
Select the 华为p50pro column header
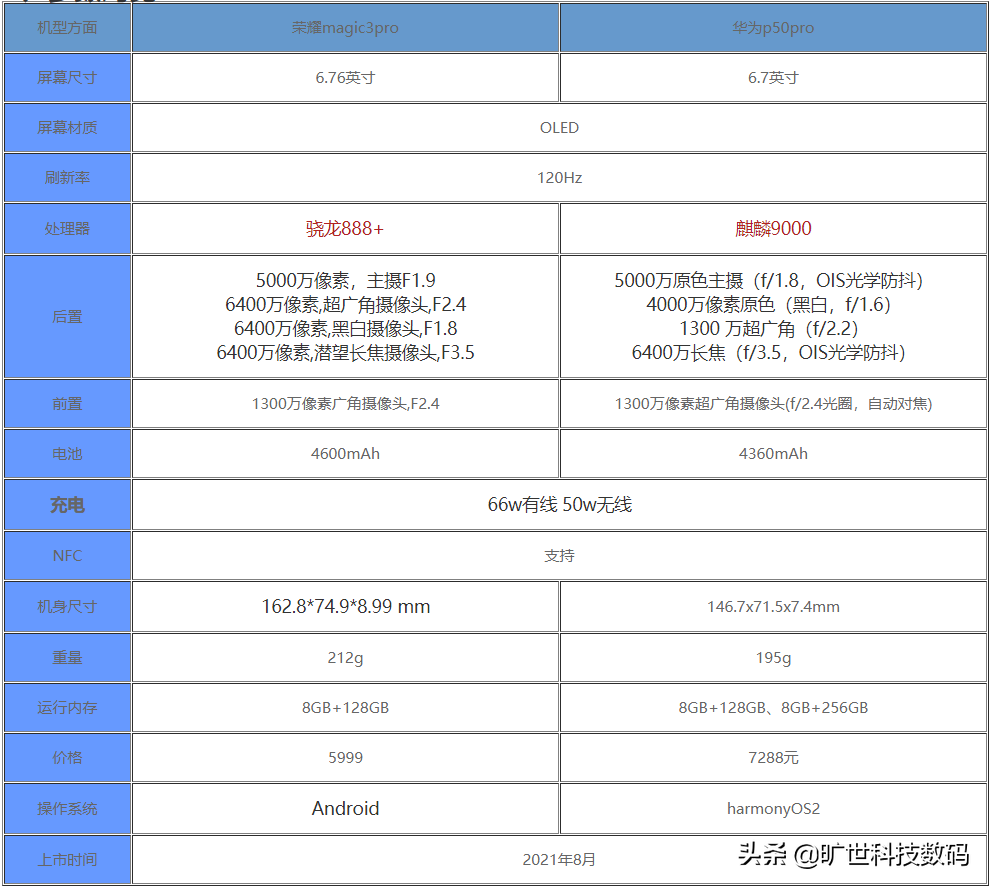point(773,28)
